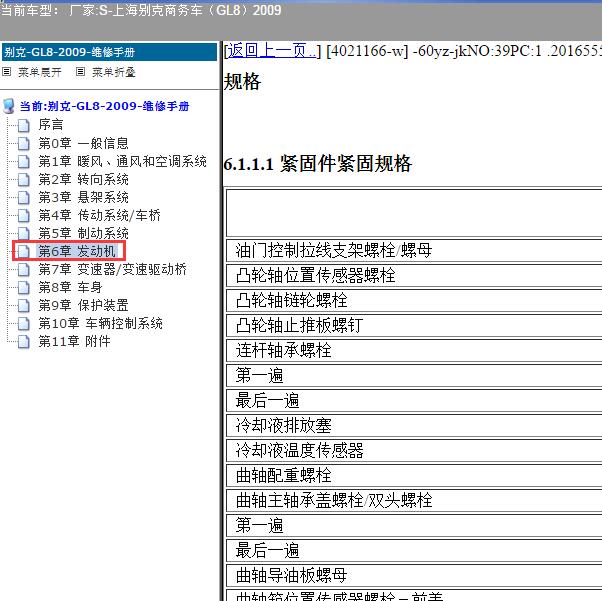This screenshot has height=601, width=602.
Task: Open chapter 第5章 制动系统
Action: [x=83, y=233]
